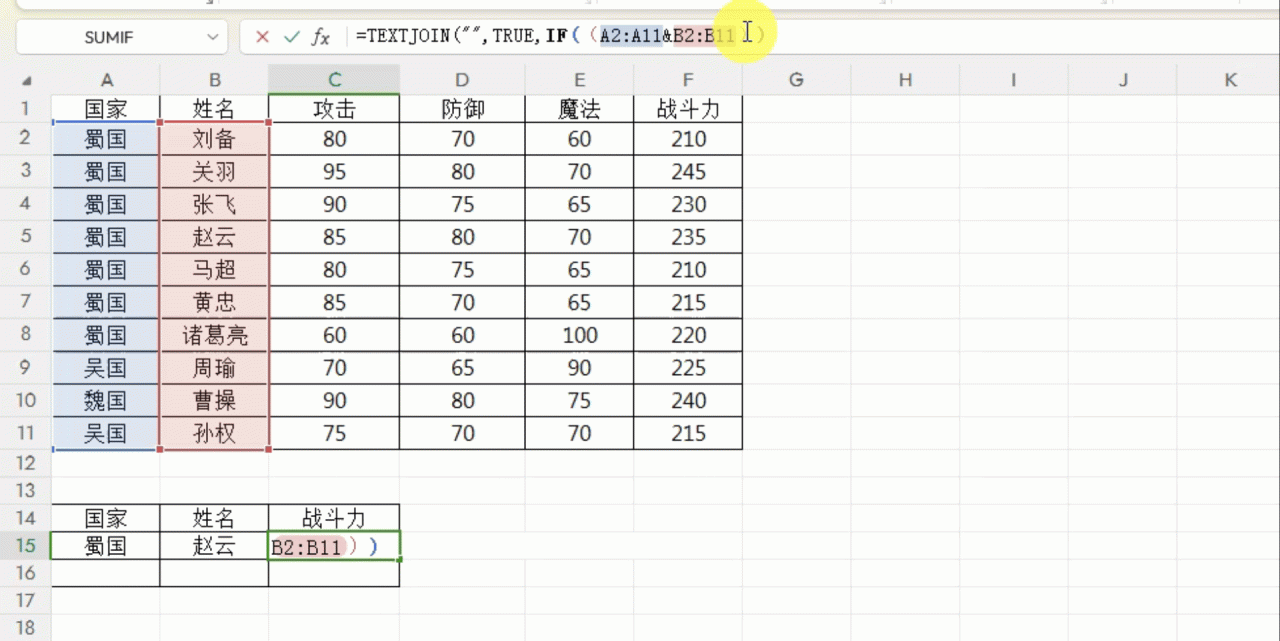Screen dimensions: 1280x641
Task: Select column B header
Action: [214, 80]
